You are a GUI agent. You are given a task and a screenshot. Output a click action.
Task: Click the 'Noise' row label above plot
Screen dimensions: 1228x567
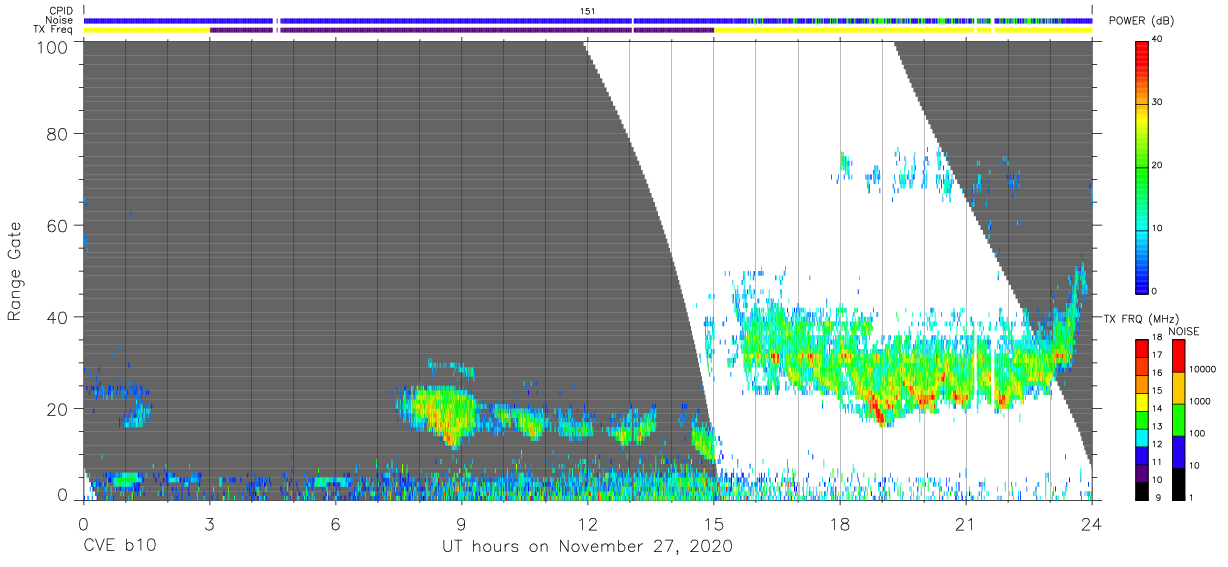(x=59, y=20)
